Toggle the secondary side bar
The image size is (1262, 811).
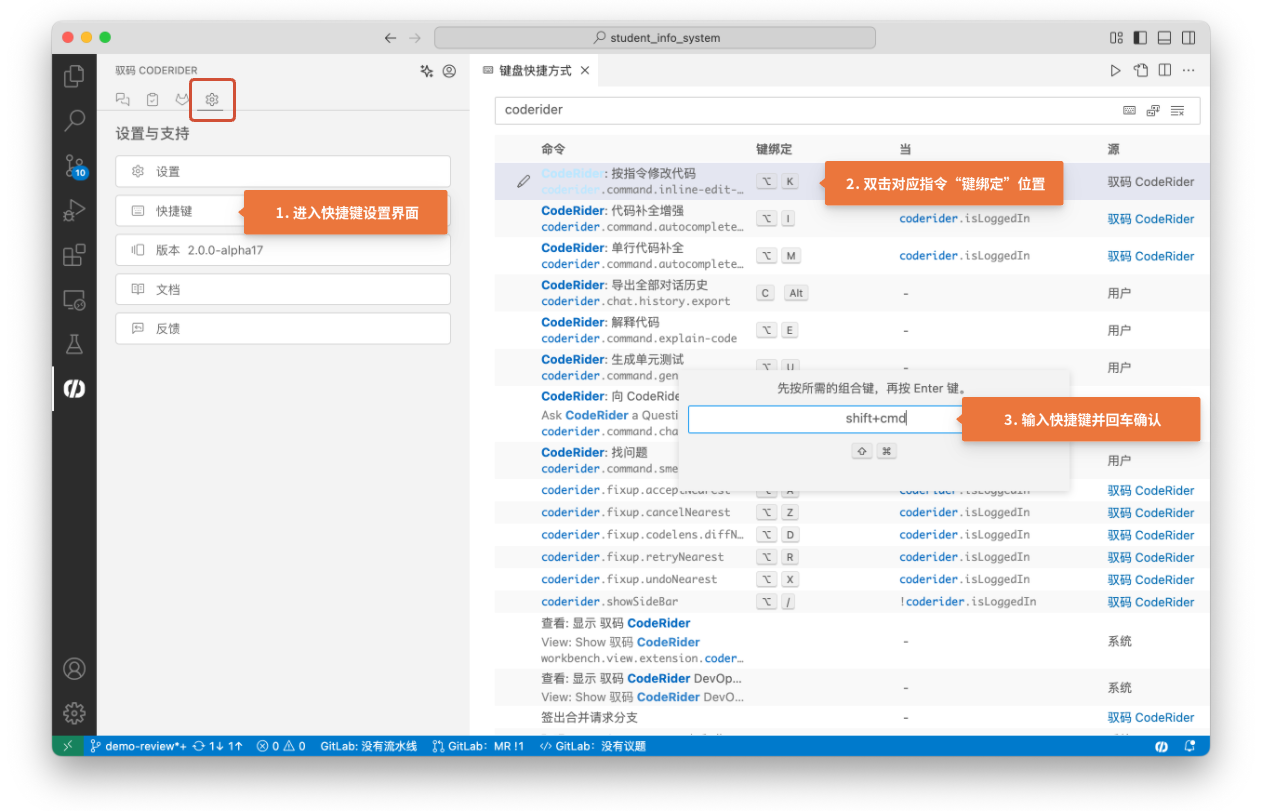point(1188,38)
